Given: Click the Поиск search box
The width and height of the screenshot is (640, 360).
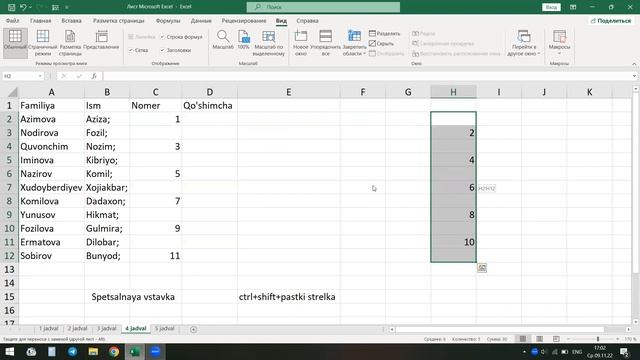Looking at the screenshot, I should coord(323,7).
